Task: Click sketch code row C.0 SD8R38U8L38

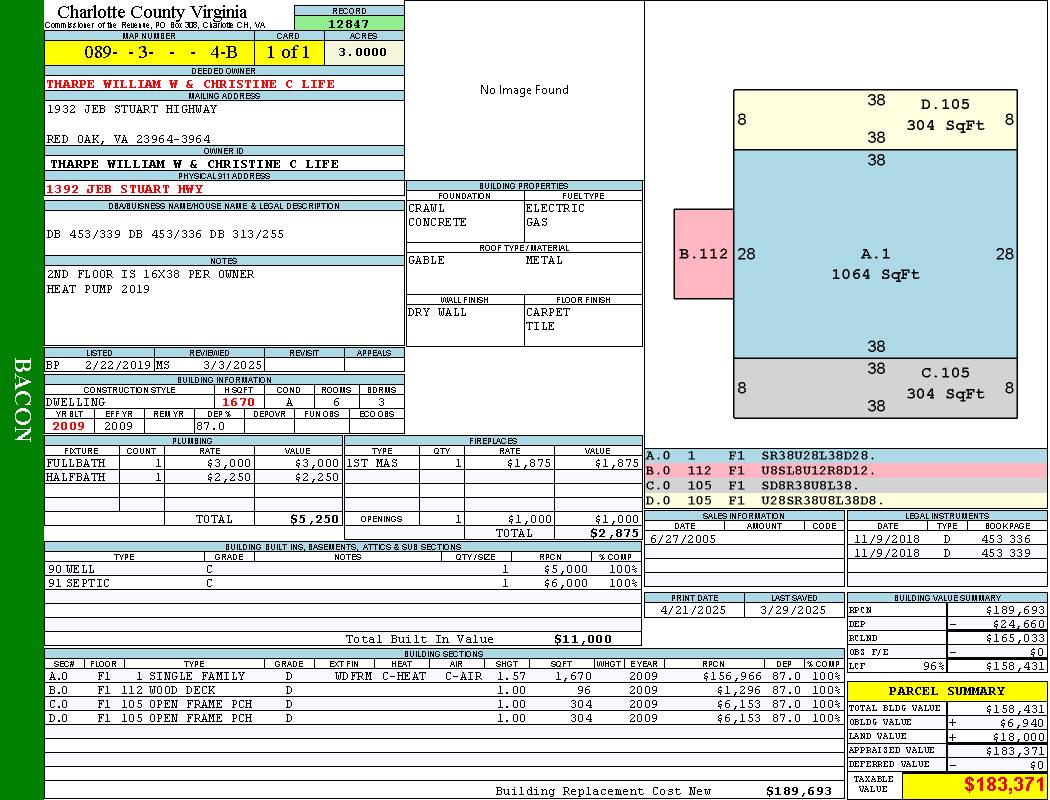Action: click(846, 485)
